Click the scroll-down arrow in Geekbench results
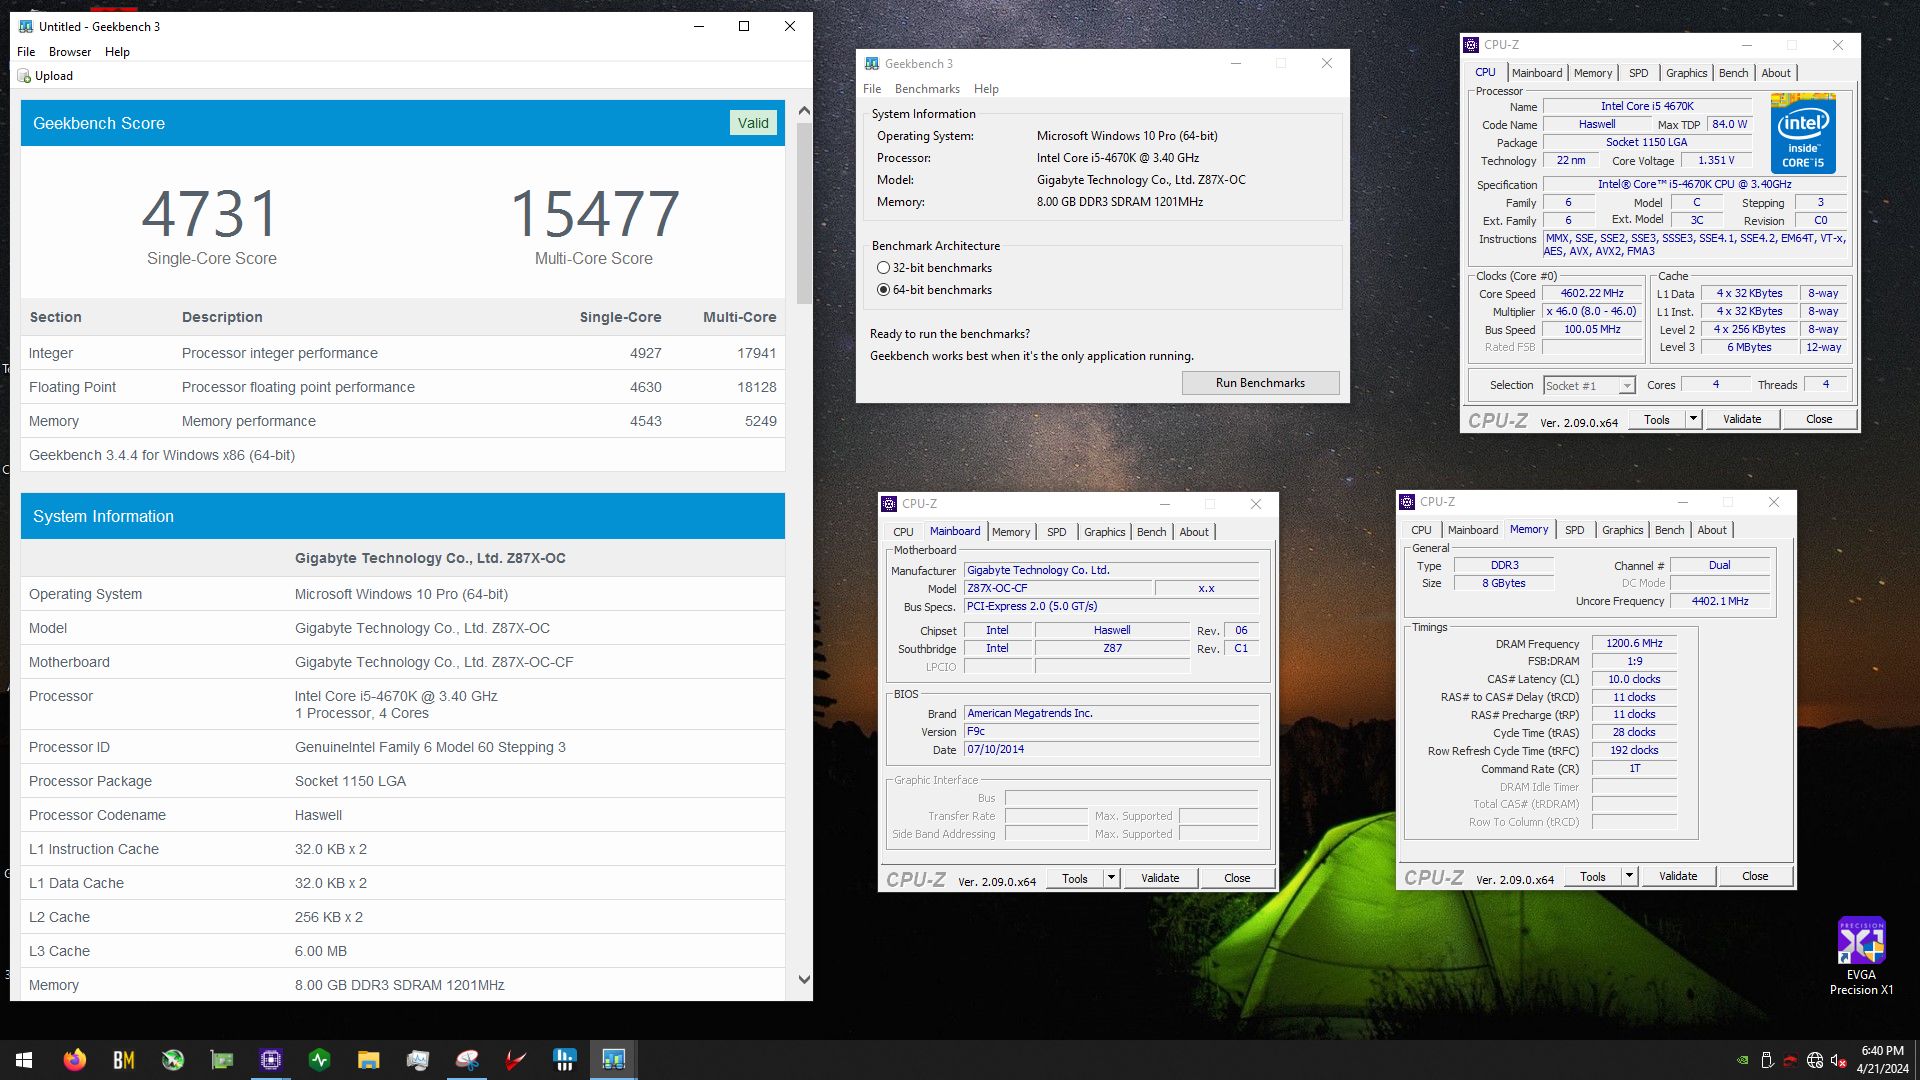 804,980
